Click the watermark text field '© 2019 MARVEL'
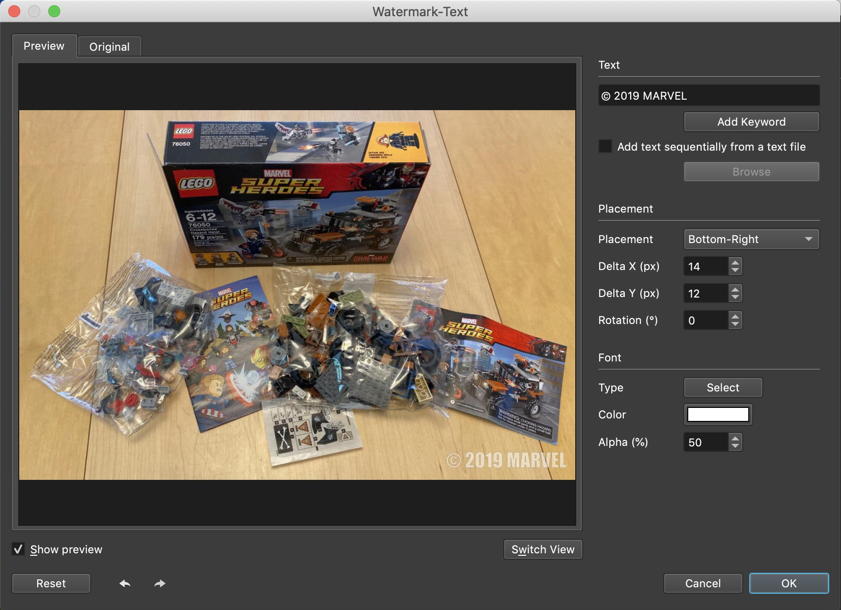The height and width of the screenshot is (610, 841). [x=709, y=95]
